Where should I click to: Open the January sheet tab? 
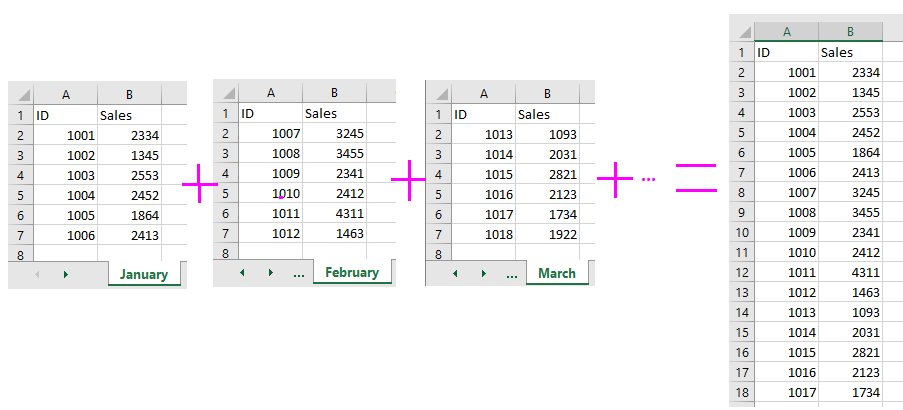tap(144, 274)
